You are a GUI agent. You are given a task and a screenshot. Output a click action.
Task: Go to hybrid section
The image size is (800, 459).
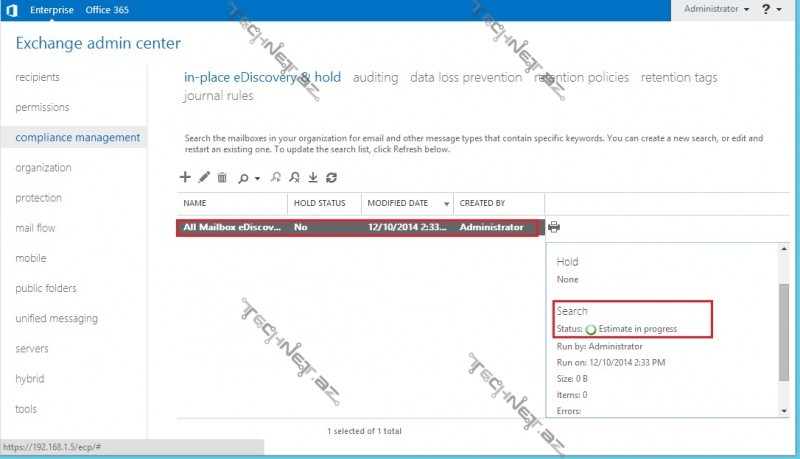(30, 378)
